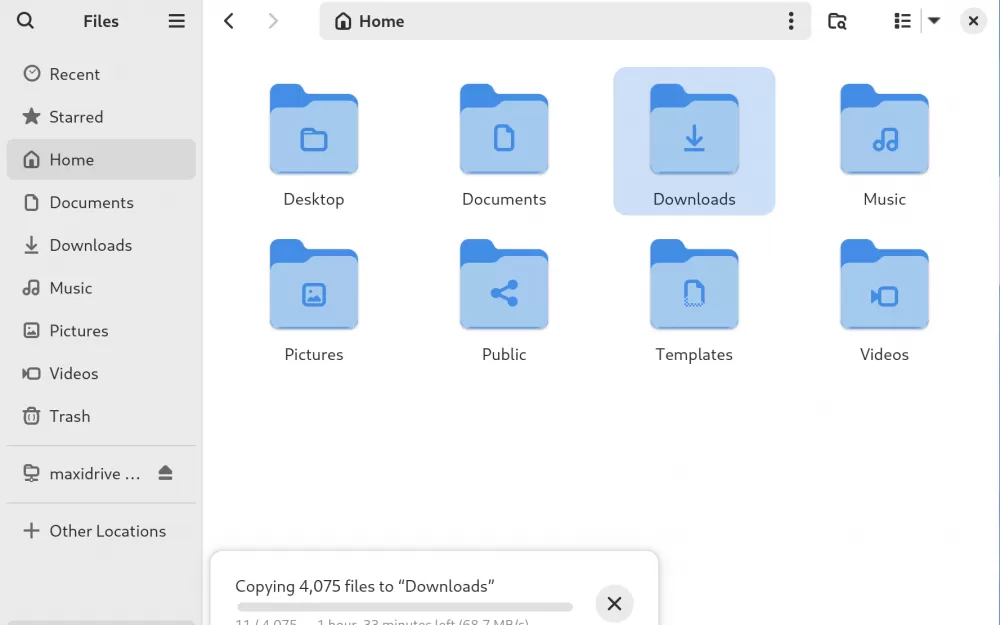Select Home in the sidebar
1000x625 pixels.
(101, 159)
